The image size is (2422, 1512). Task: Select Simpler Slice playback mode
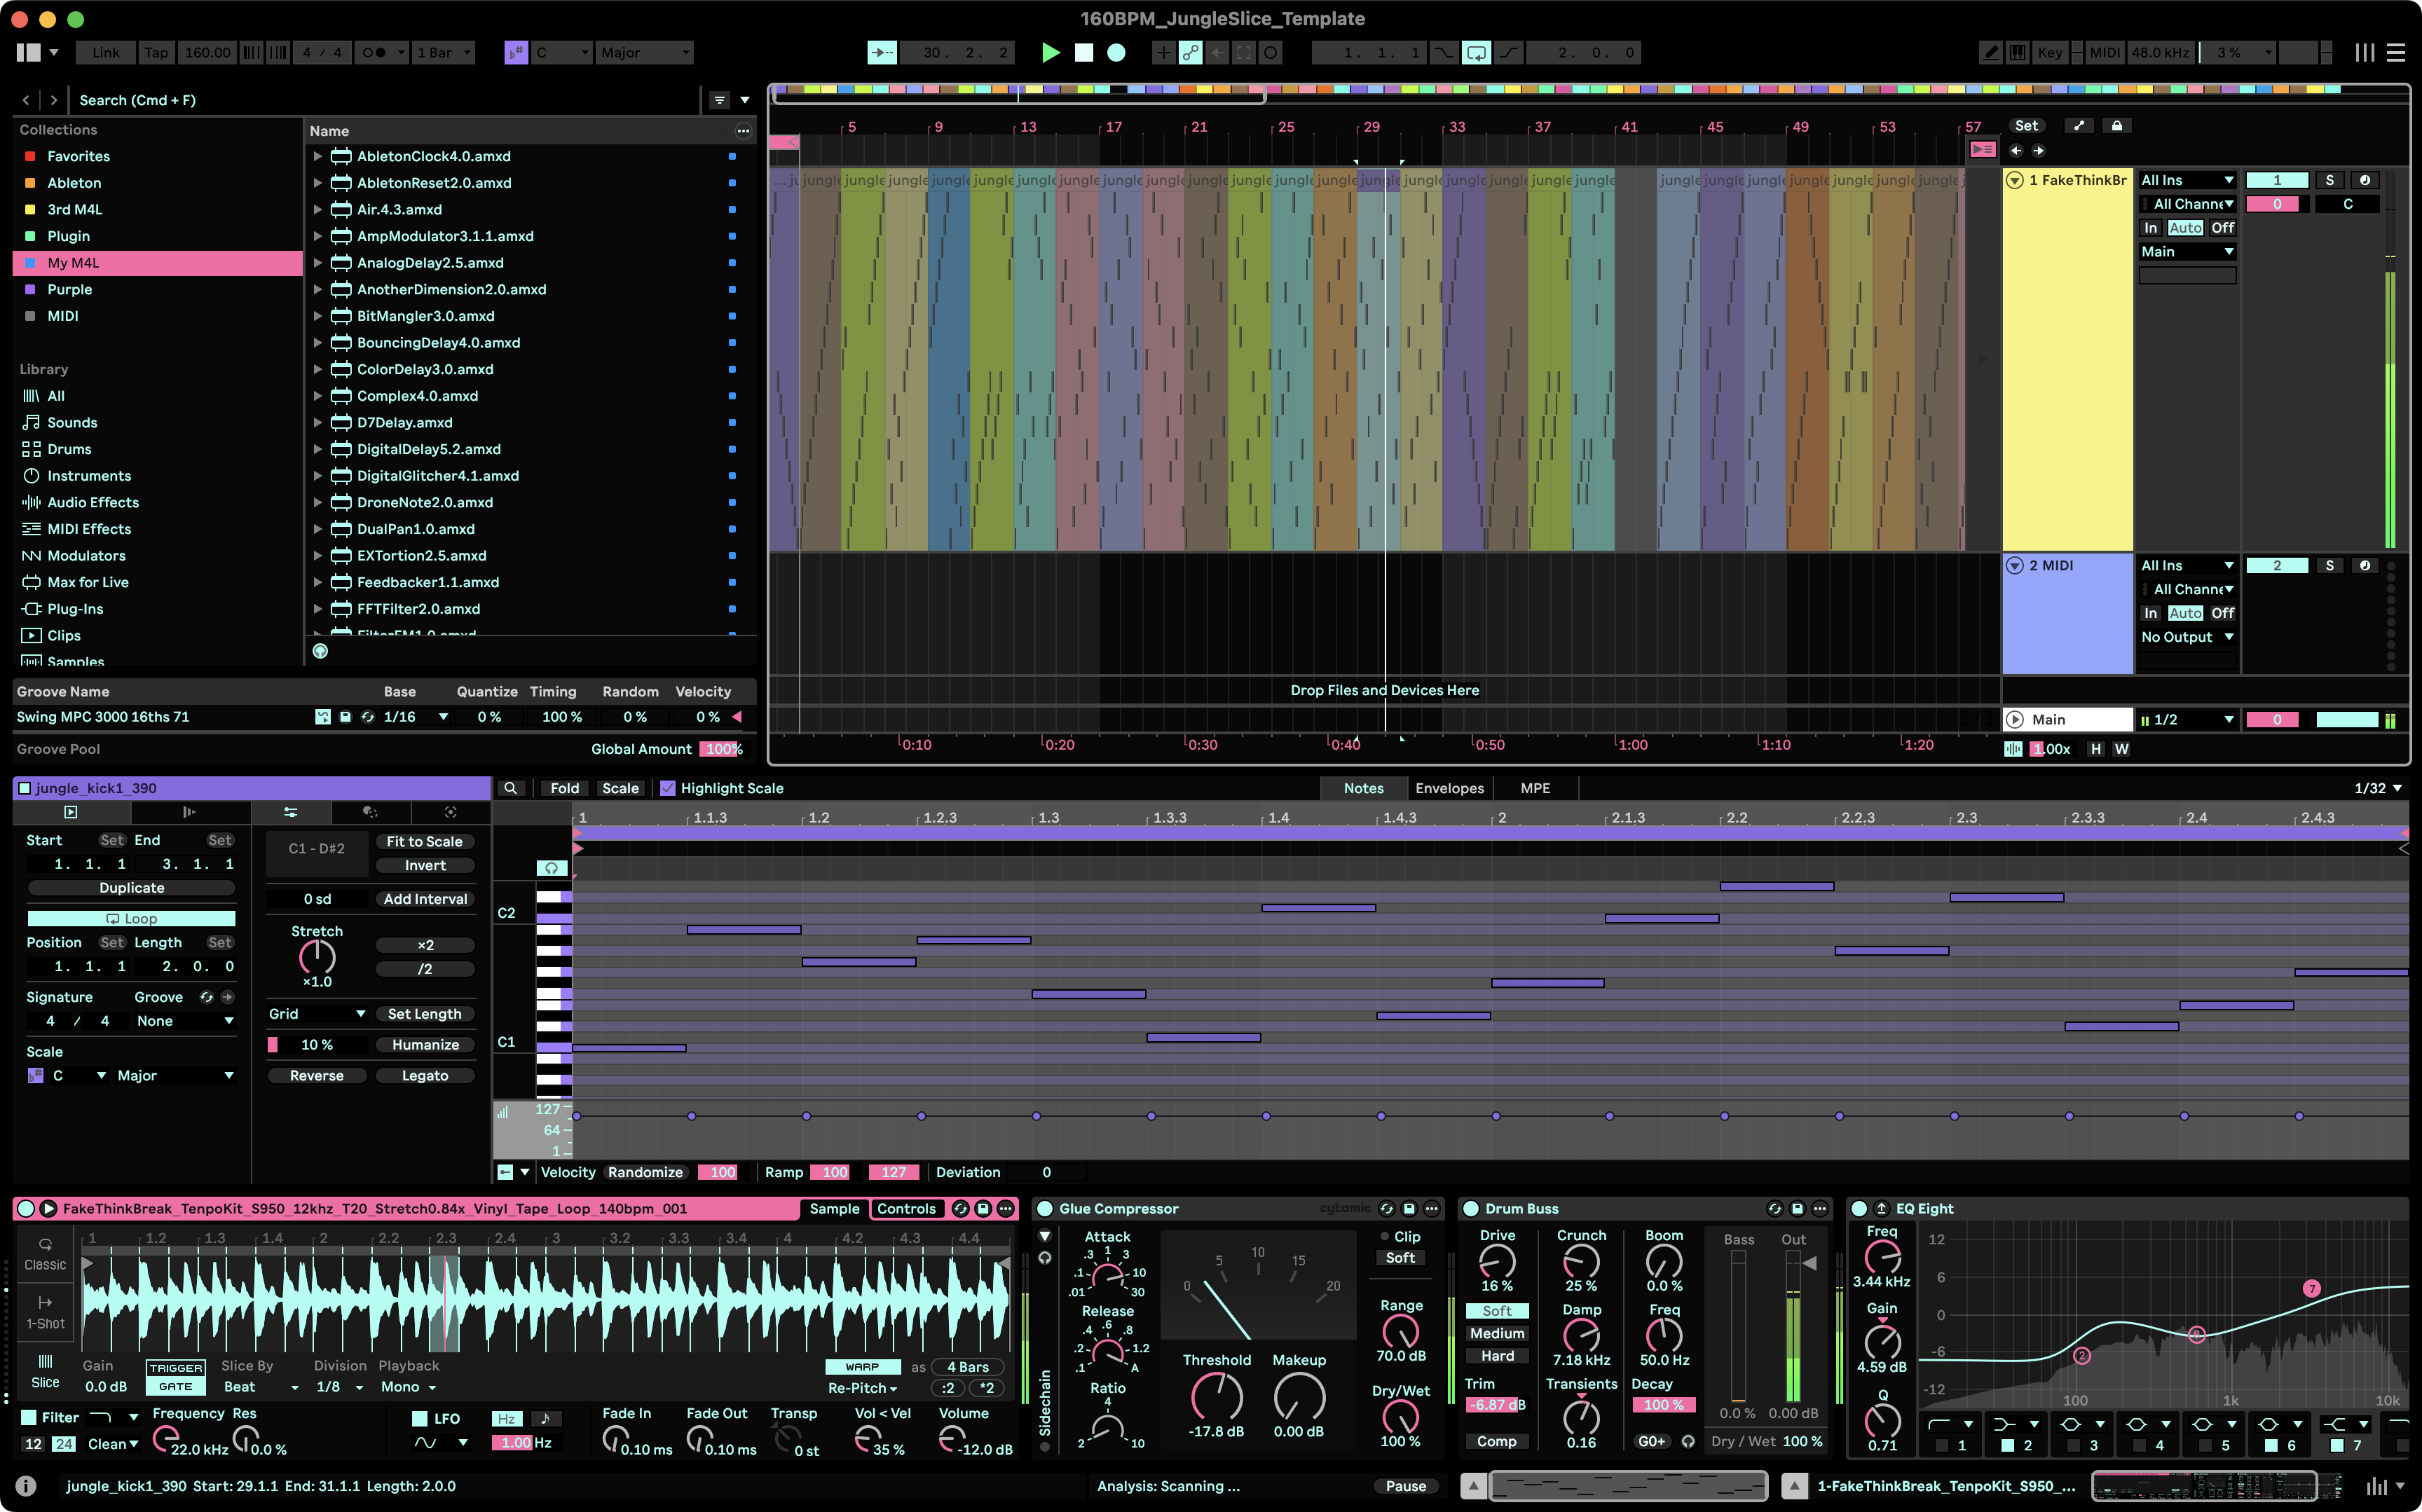[45, 1371]
